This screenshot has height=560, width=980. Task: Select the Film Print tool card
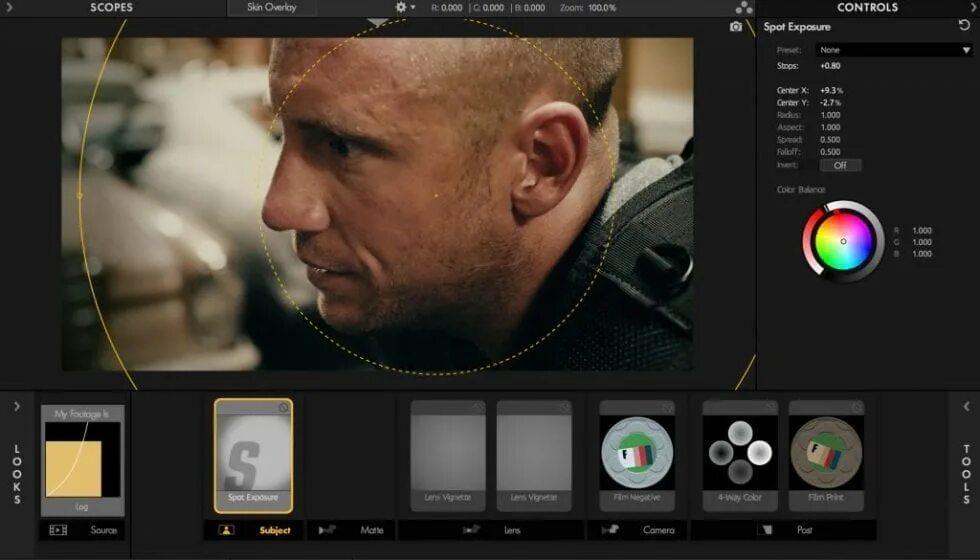point(826,456)
